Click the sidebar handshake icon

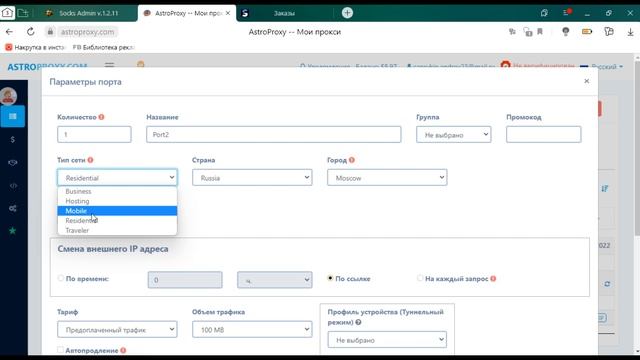[13, 162]
